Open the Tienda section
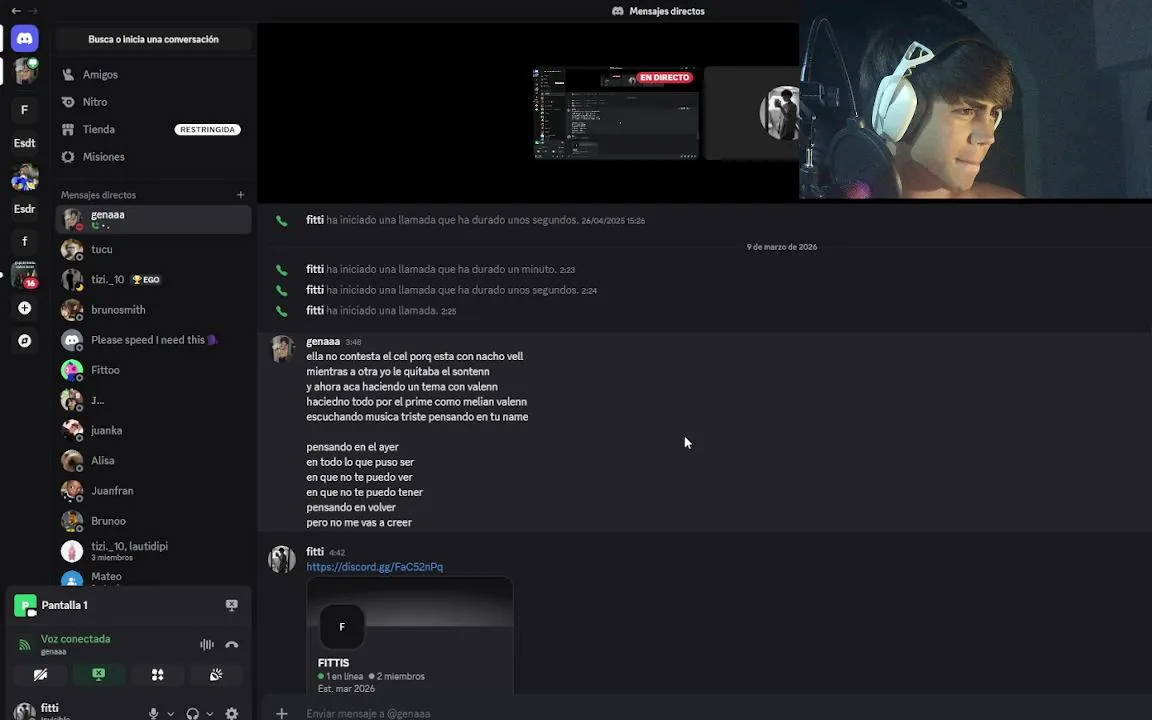1152x720 pixels. tap(154, 129)
